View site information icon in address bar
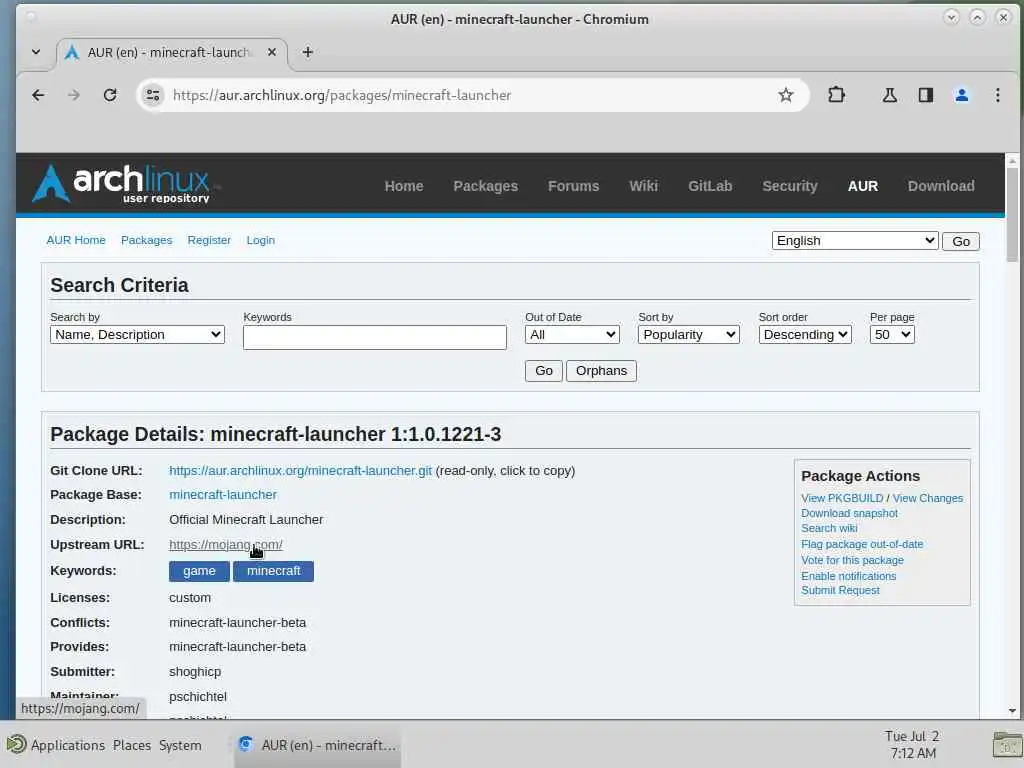1024x768 pixels. tap(153, 95)
